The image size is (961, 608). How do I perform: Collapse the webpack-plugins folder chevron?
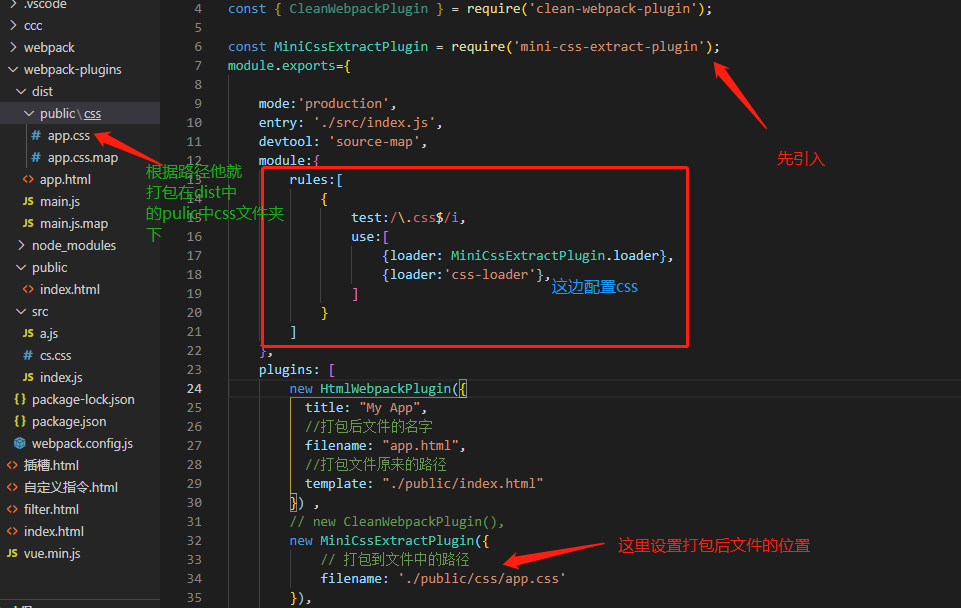click(13, 69)
